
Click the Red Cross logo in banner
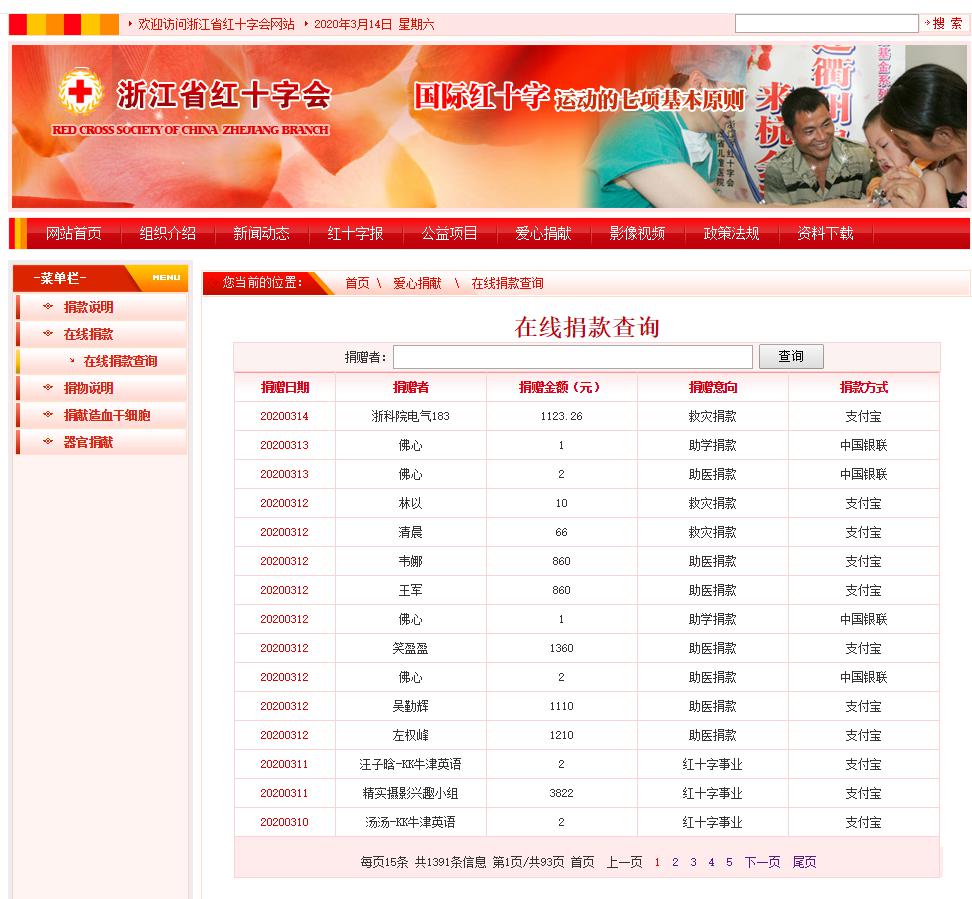(81, 94)
